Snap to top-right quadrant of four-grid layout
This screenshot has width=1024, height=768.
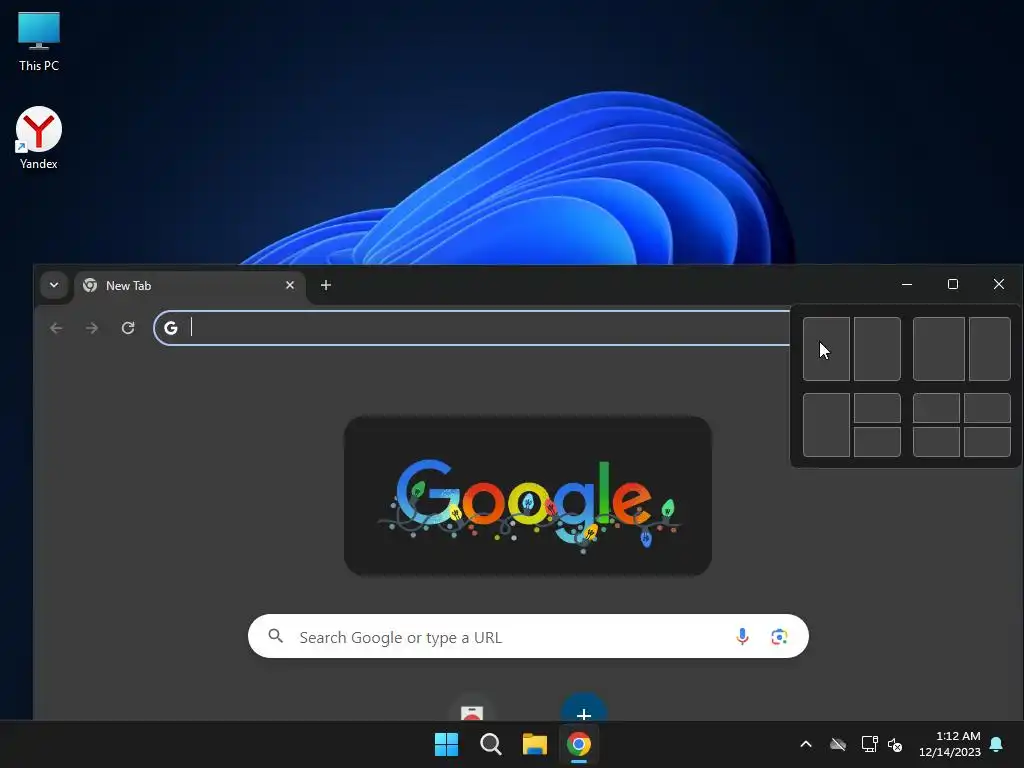coord(987,408)
